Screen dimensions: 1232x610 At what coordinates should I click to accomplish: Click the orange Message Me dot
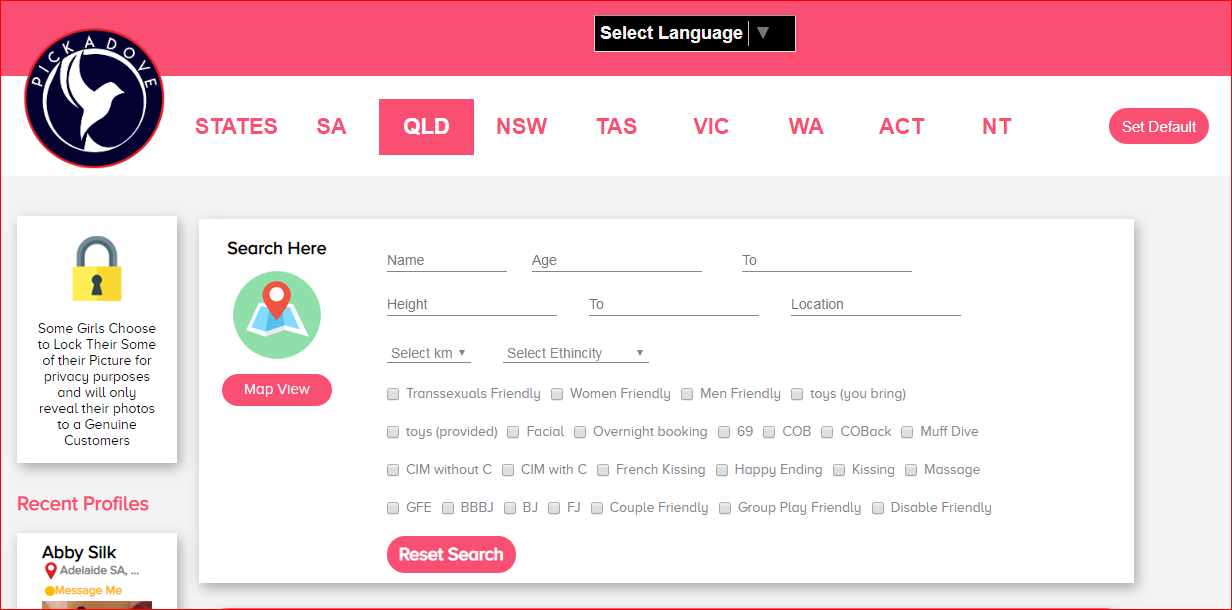click(48, 591)
